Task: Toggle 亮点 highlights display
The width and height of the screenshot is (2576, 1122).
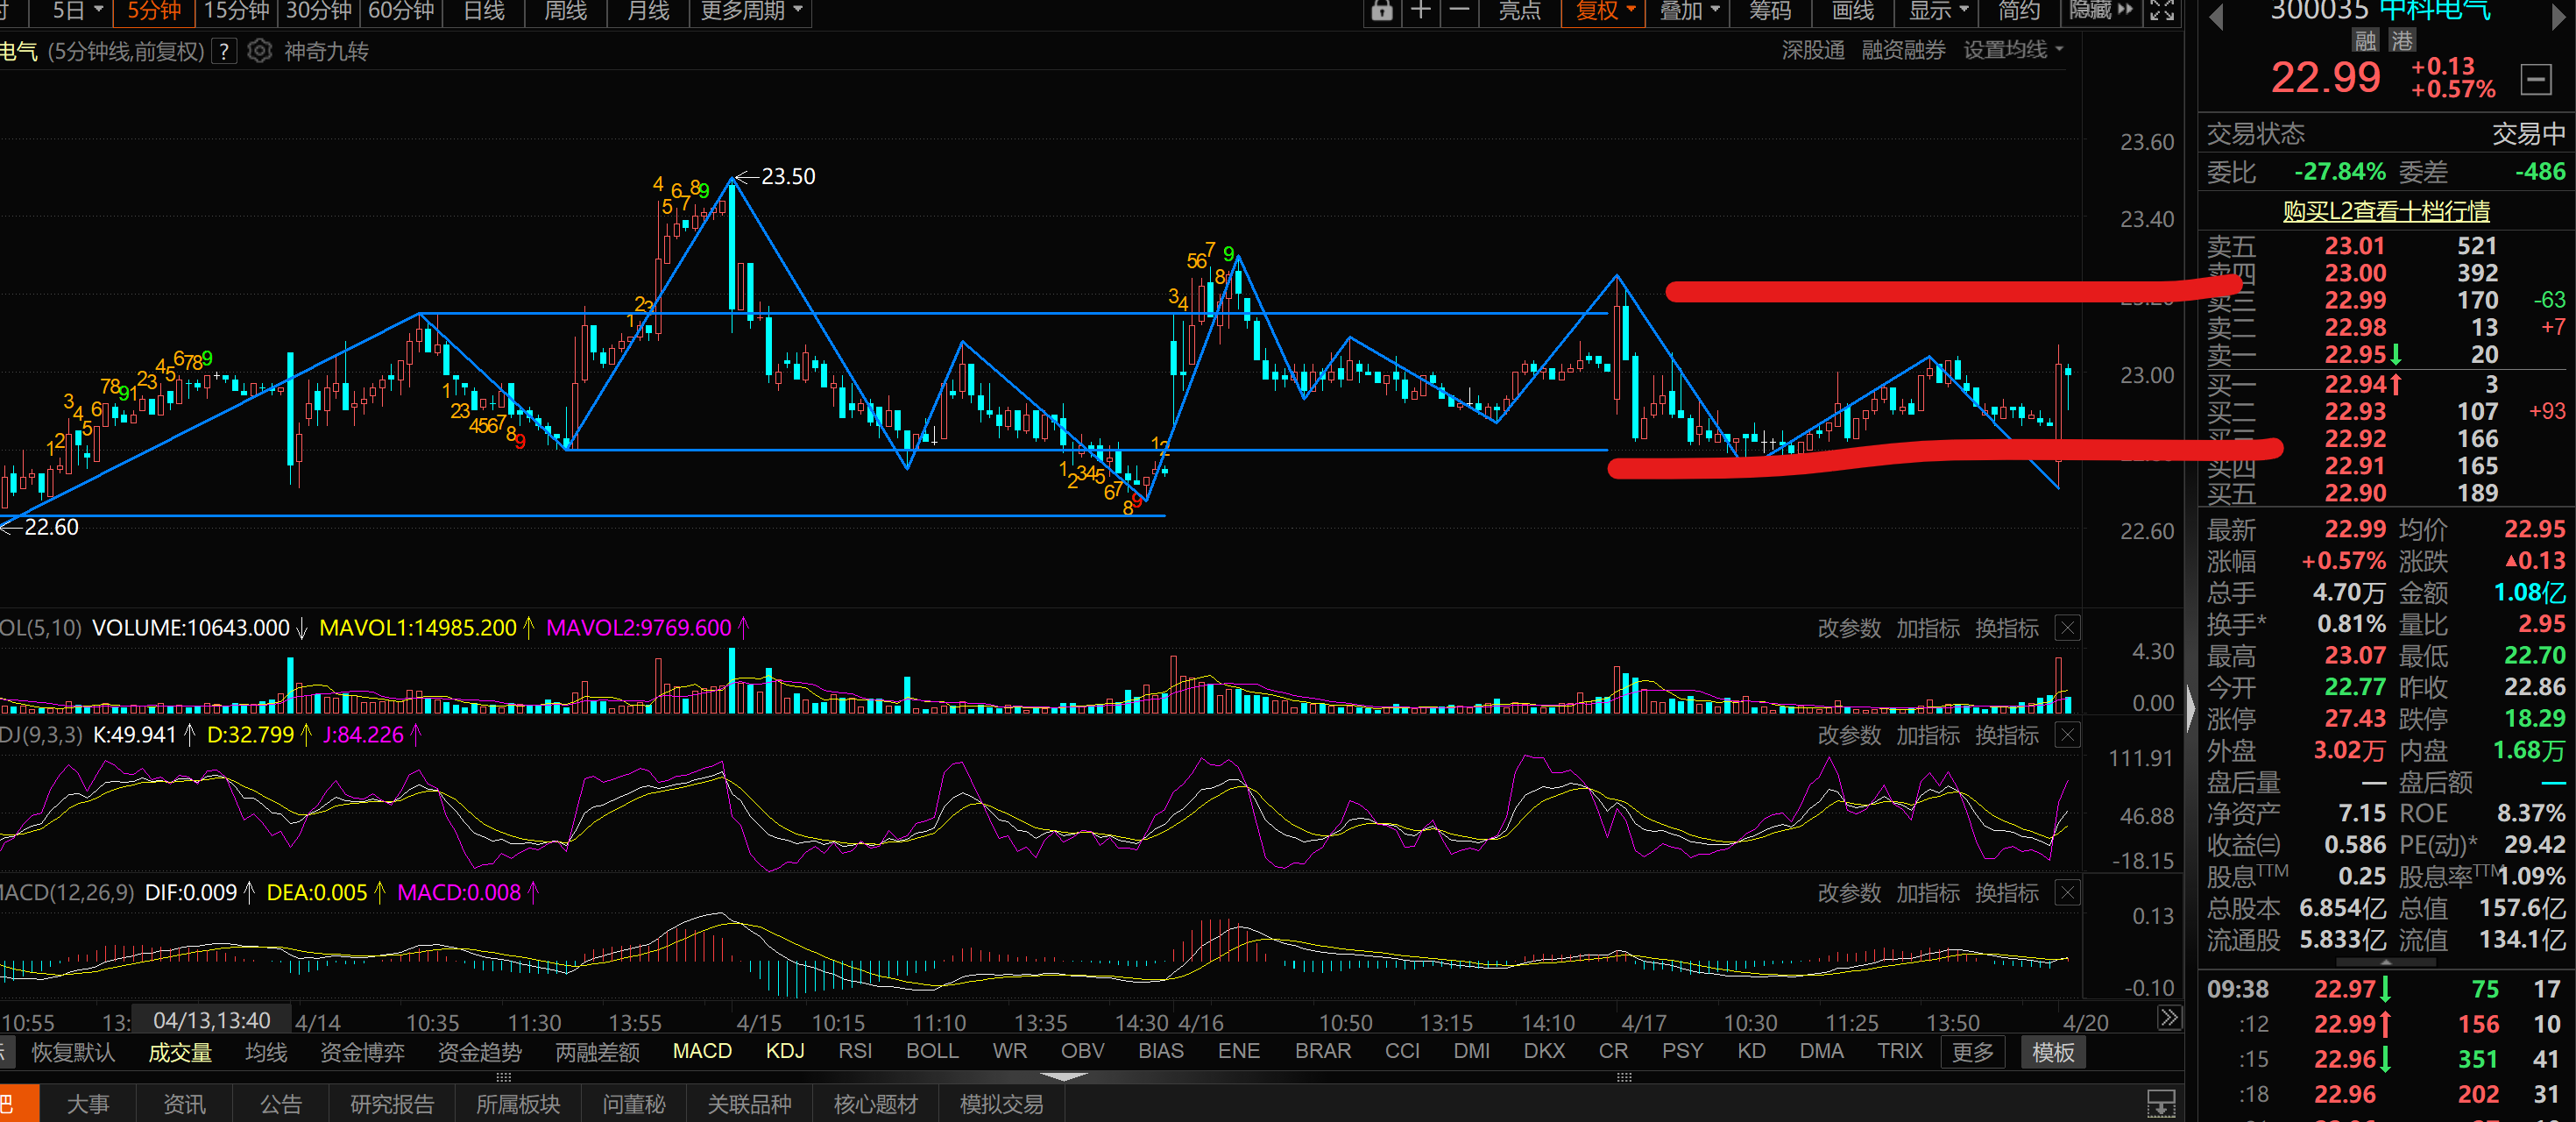Action: [x=1519, y=11]
